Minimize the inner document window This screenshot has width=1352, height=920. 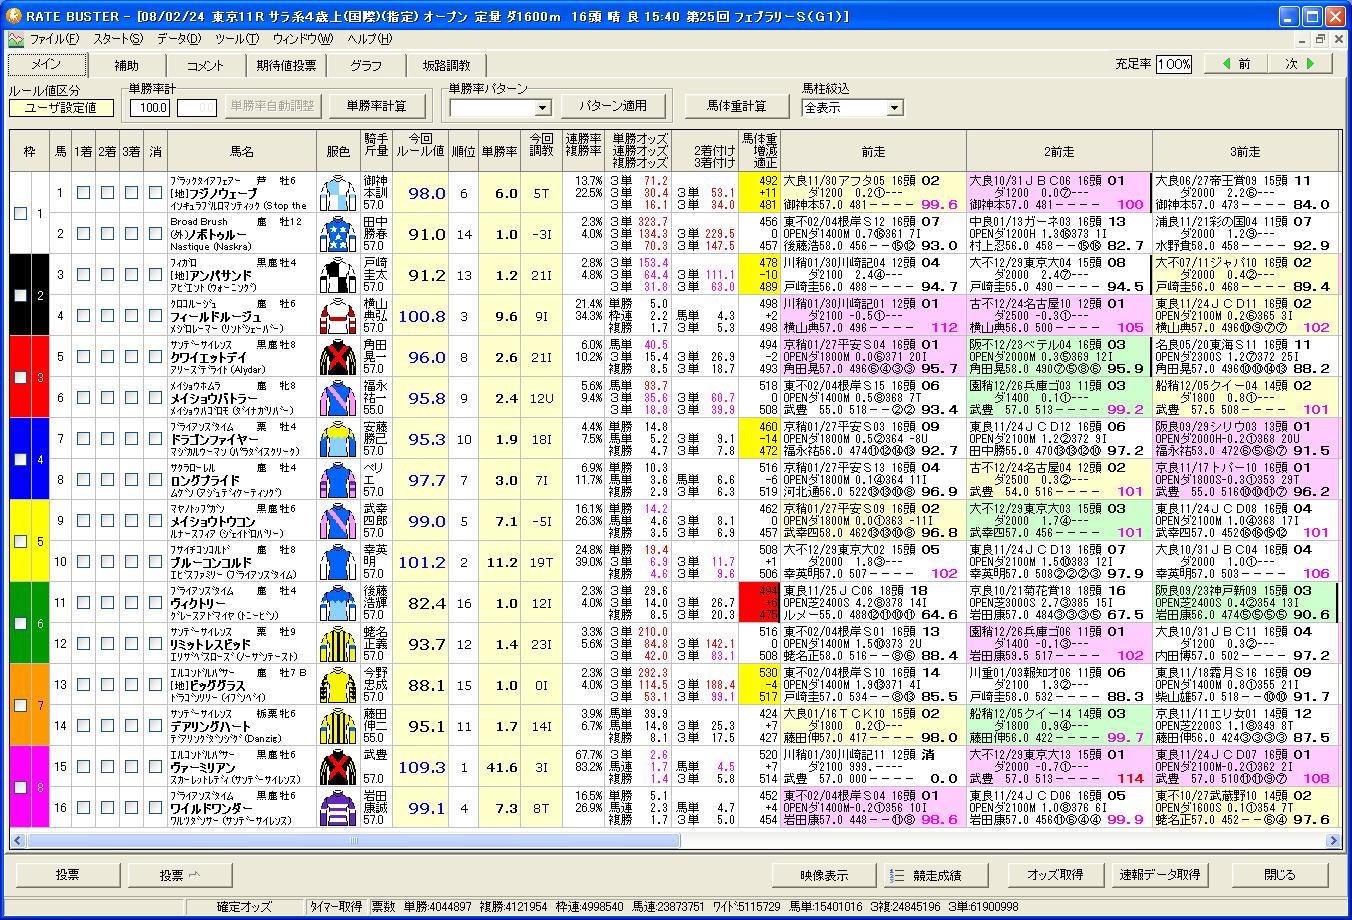click(x=1303, y=39)
